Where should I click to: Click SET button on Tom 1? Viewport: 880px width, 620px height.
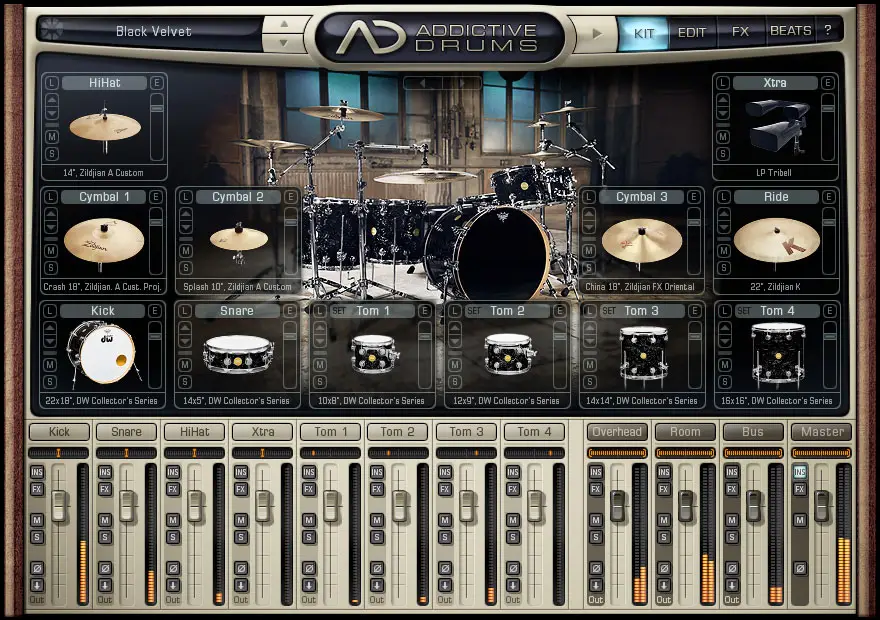coord(339,311)
